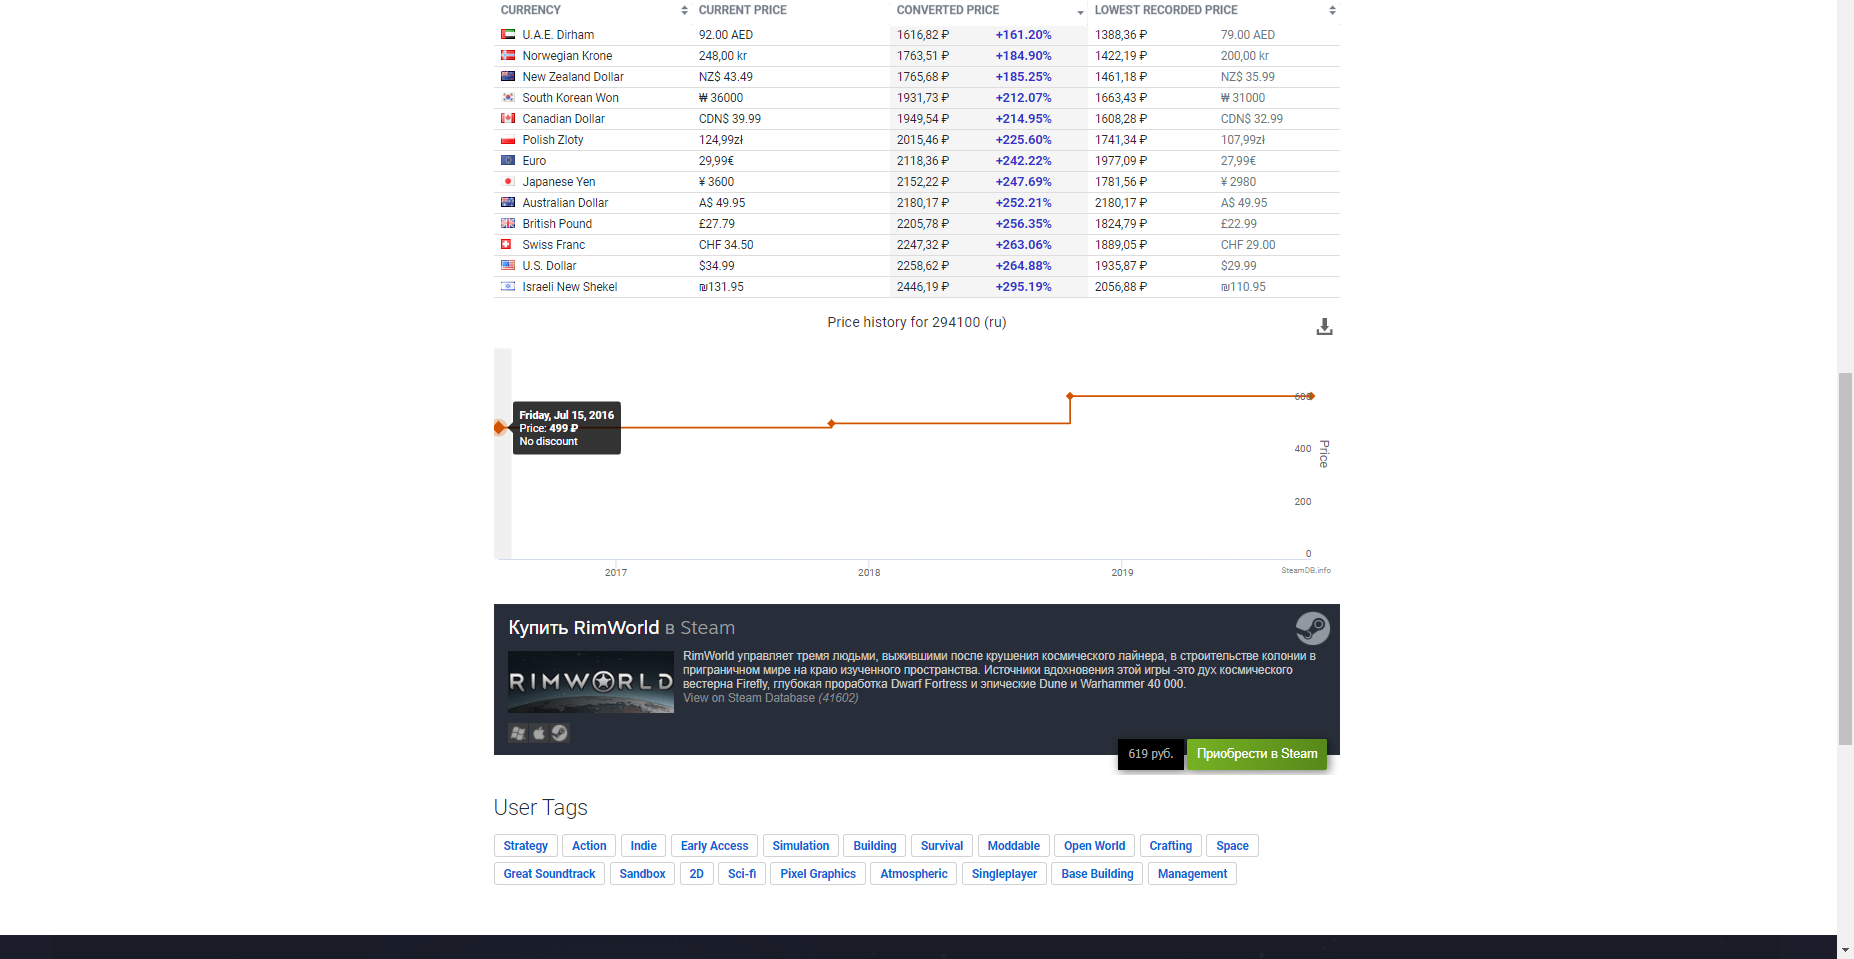Screen dimensions: 1854x959
Task: Click the Windows platform icon
Action: pyautogui.click(x=518, y=733)
